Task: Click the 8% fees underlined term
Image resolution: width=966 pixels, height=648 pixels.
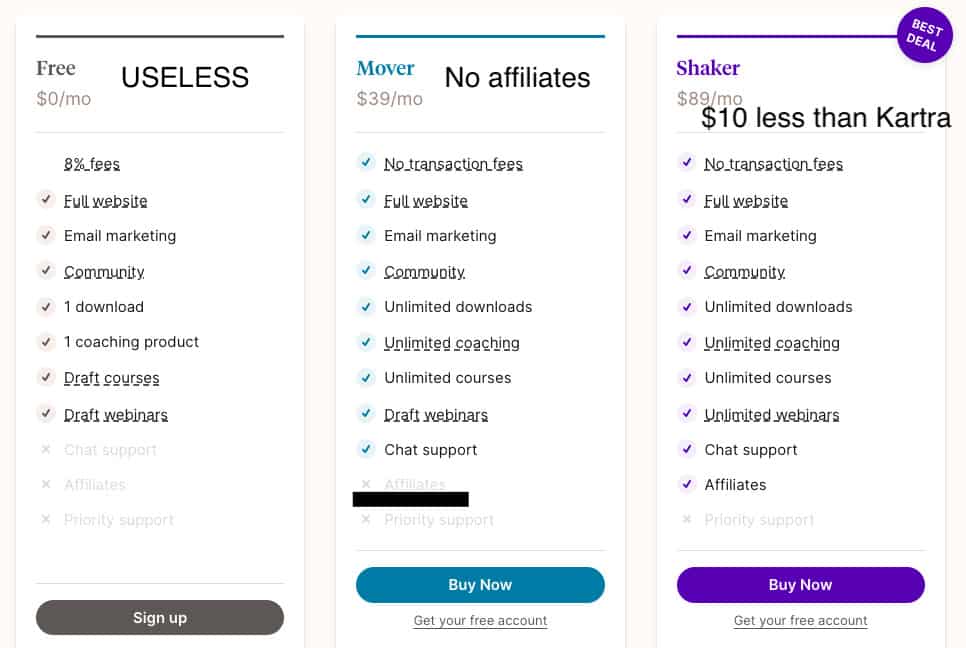Action: pos(92,164)
